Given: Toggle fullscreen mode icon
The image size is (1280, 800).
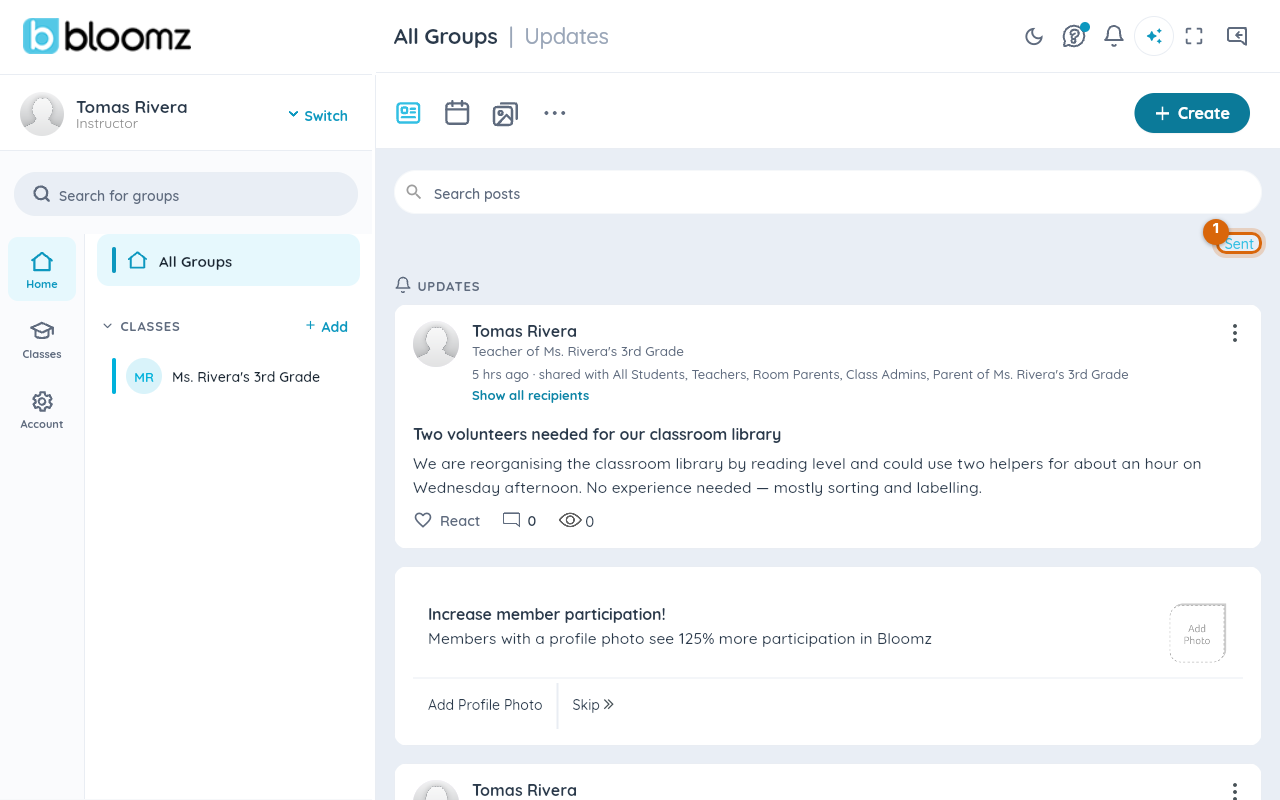Looking at the screenshot, I should tap(1194, 36).
